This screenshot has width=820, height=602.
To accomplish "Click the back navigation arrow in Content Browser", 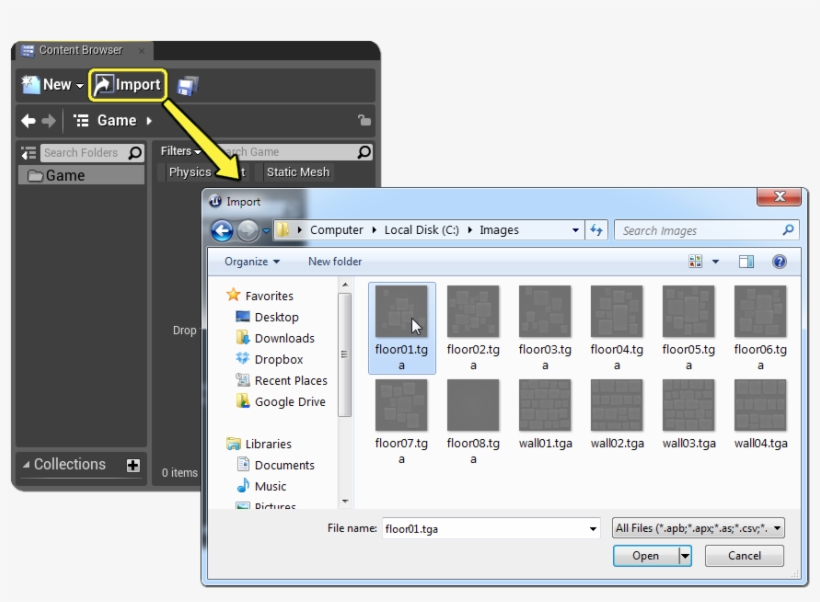I will coord(27,120).
